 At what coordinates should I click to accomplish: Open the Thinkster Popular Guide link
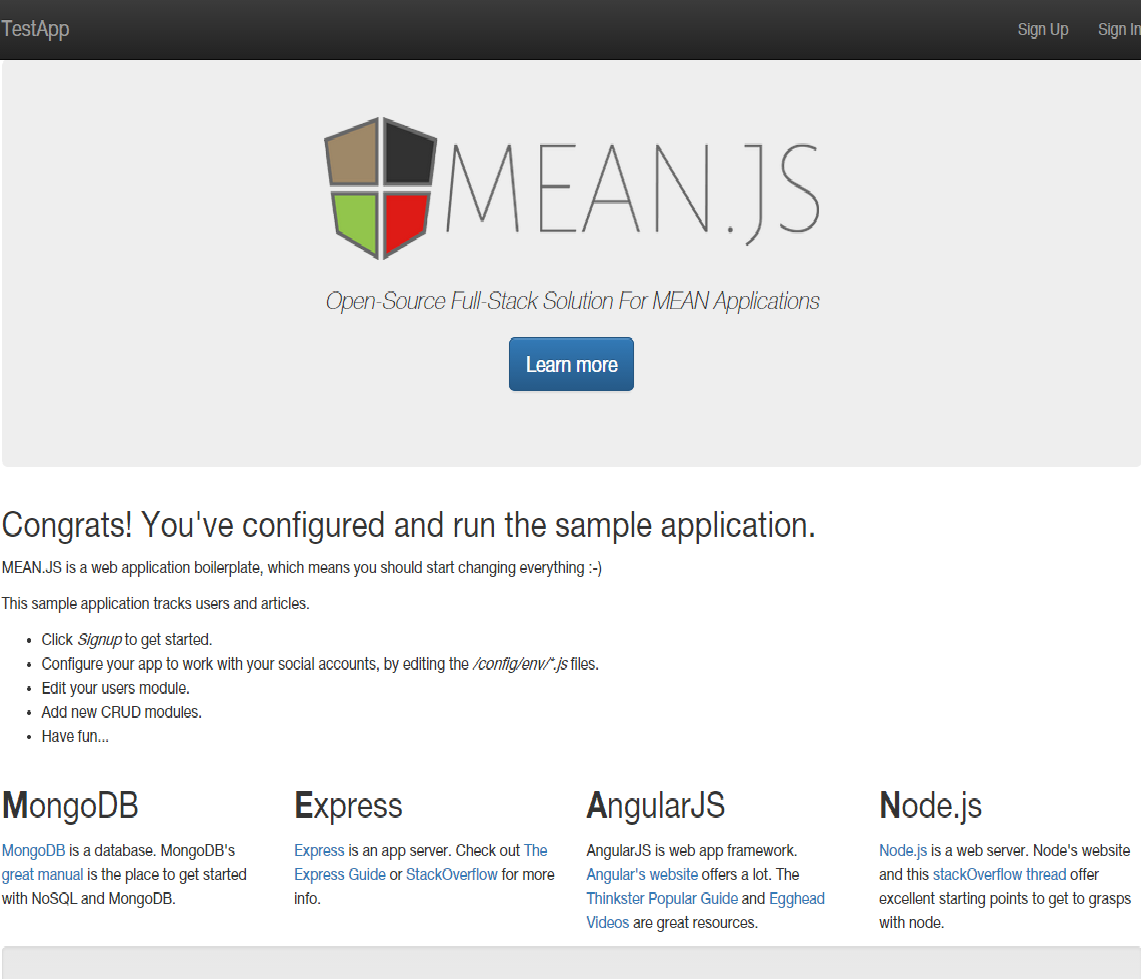point(661,898)
